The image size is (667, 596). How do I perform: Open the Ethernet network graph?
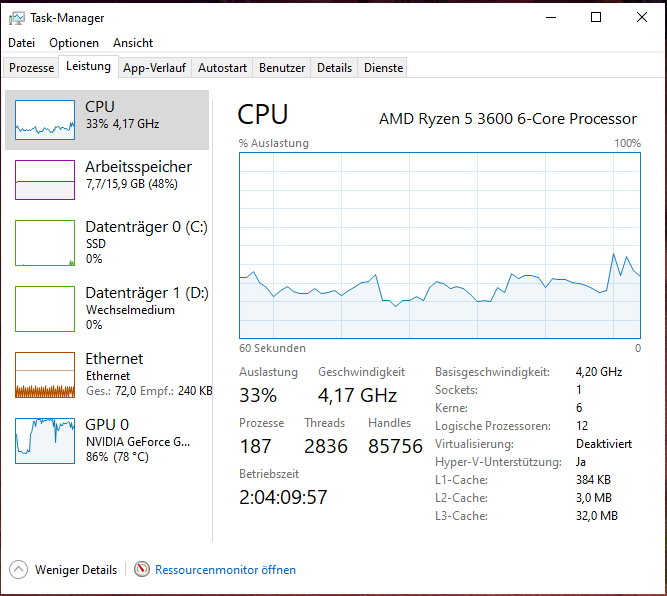coord(45,375)
